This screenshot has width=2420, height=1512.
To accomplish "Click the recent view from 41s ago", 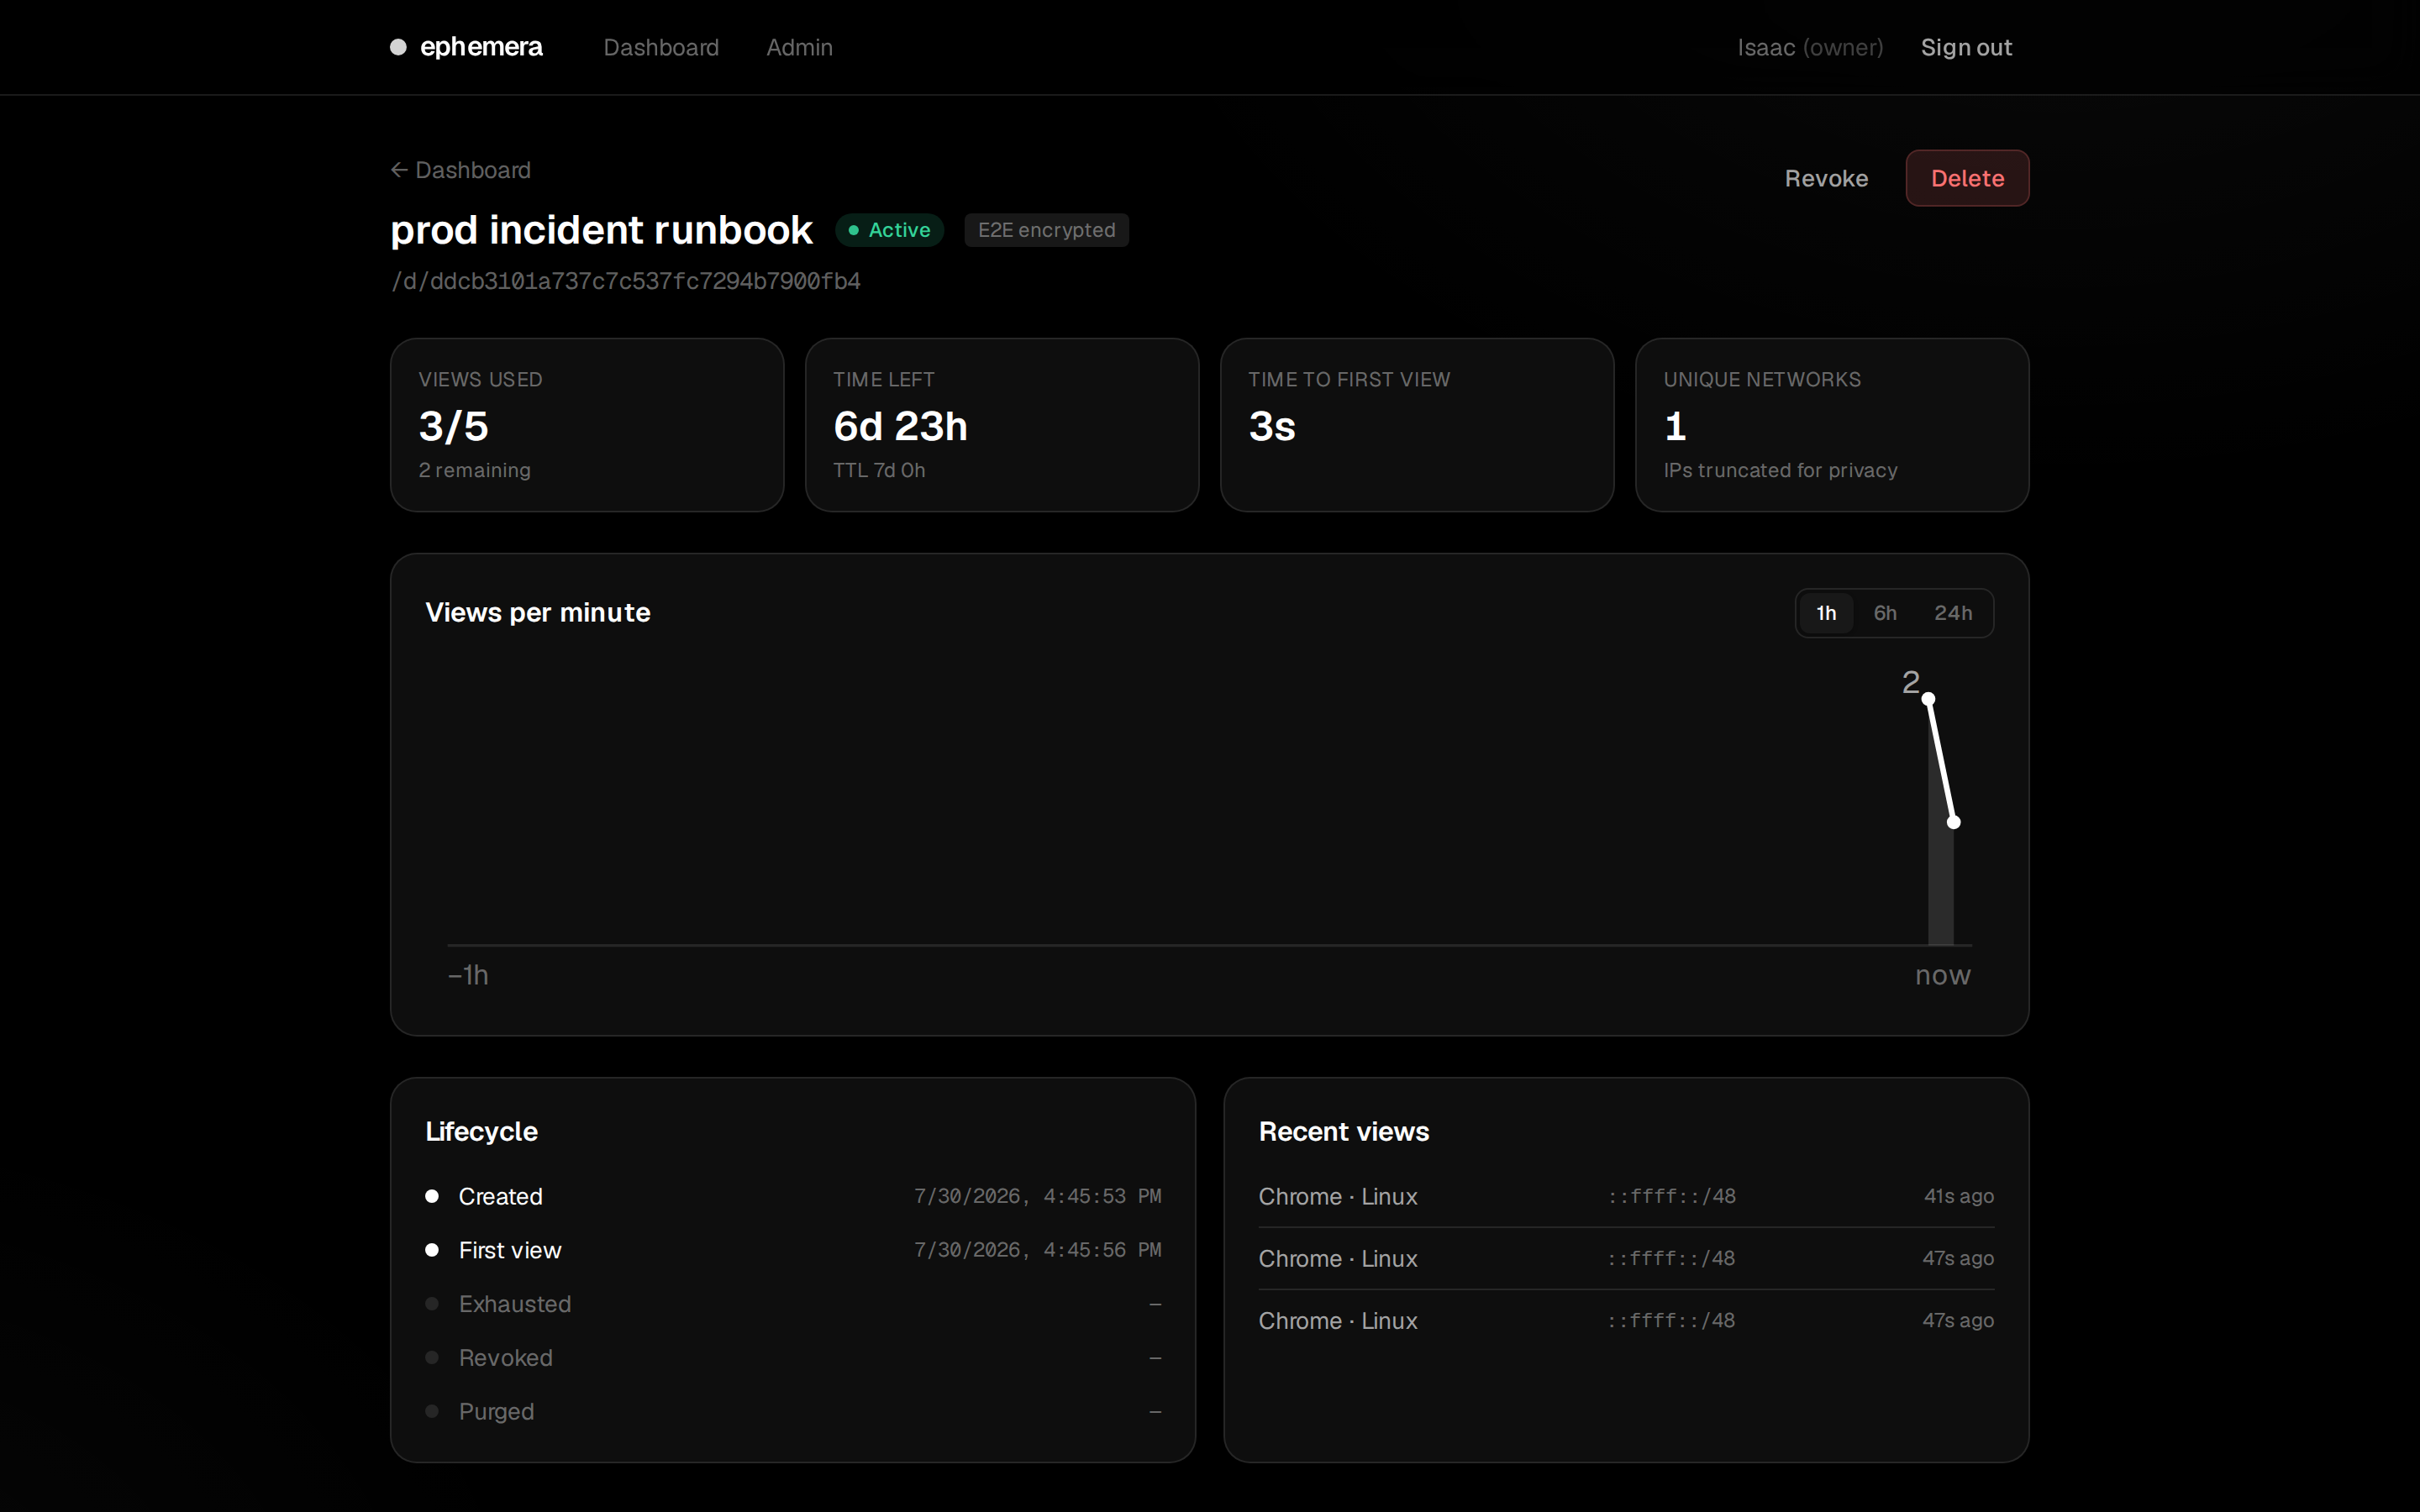I will (x=1626, y=1196).
